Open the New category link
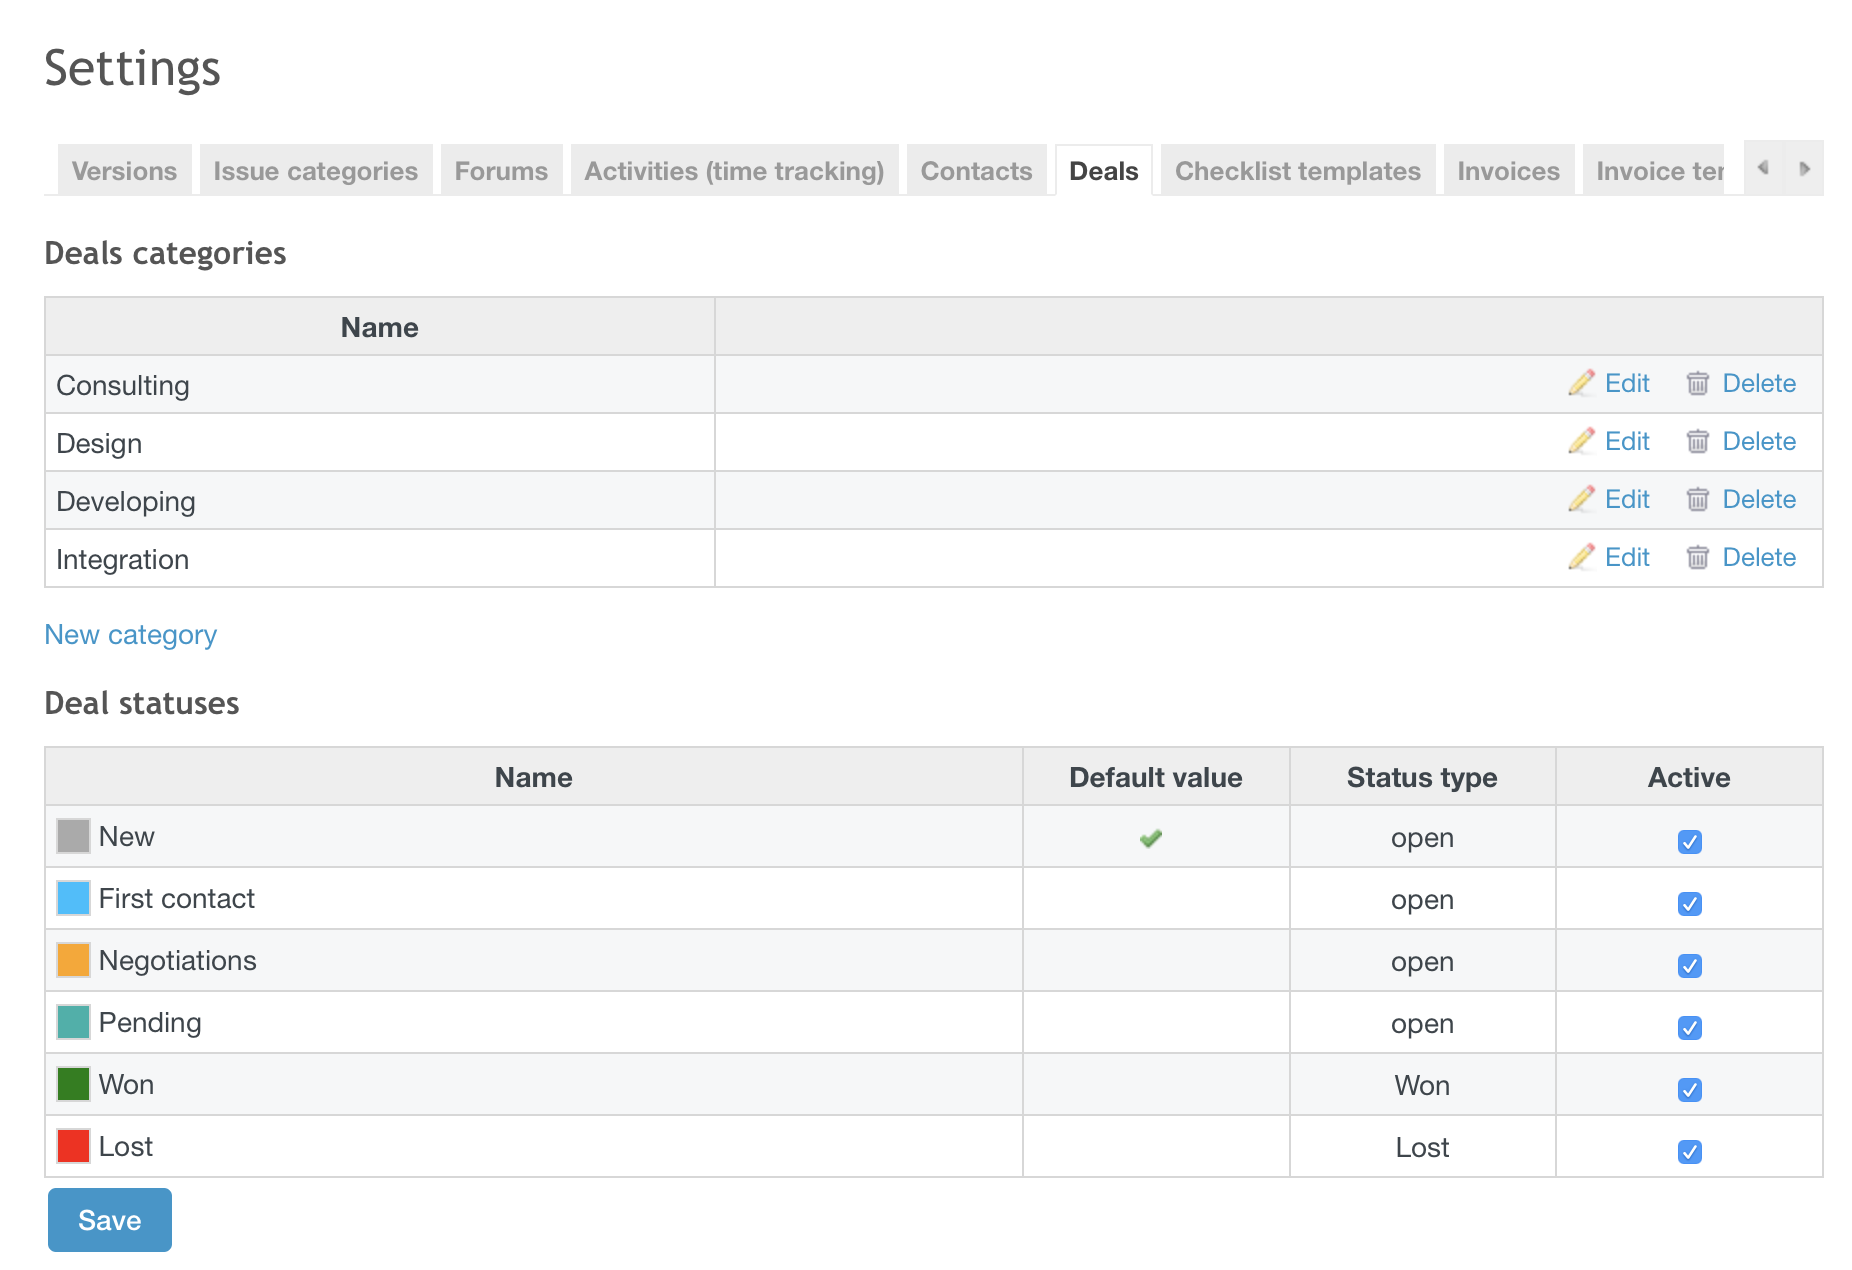 (x=130, y=634)
